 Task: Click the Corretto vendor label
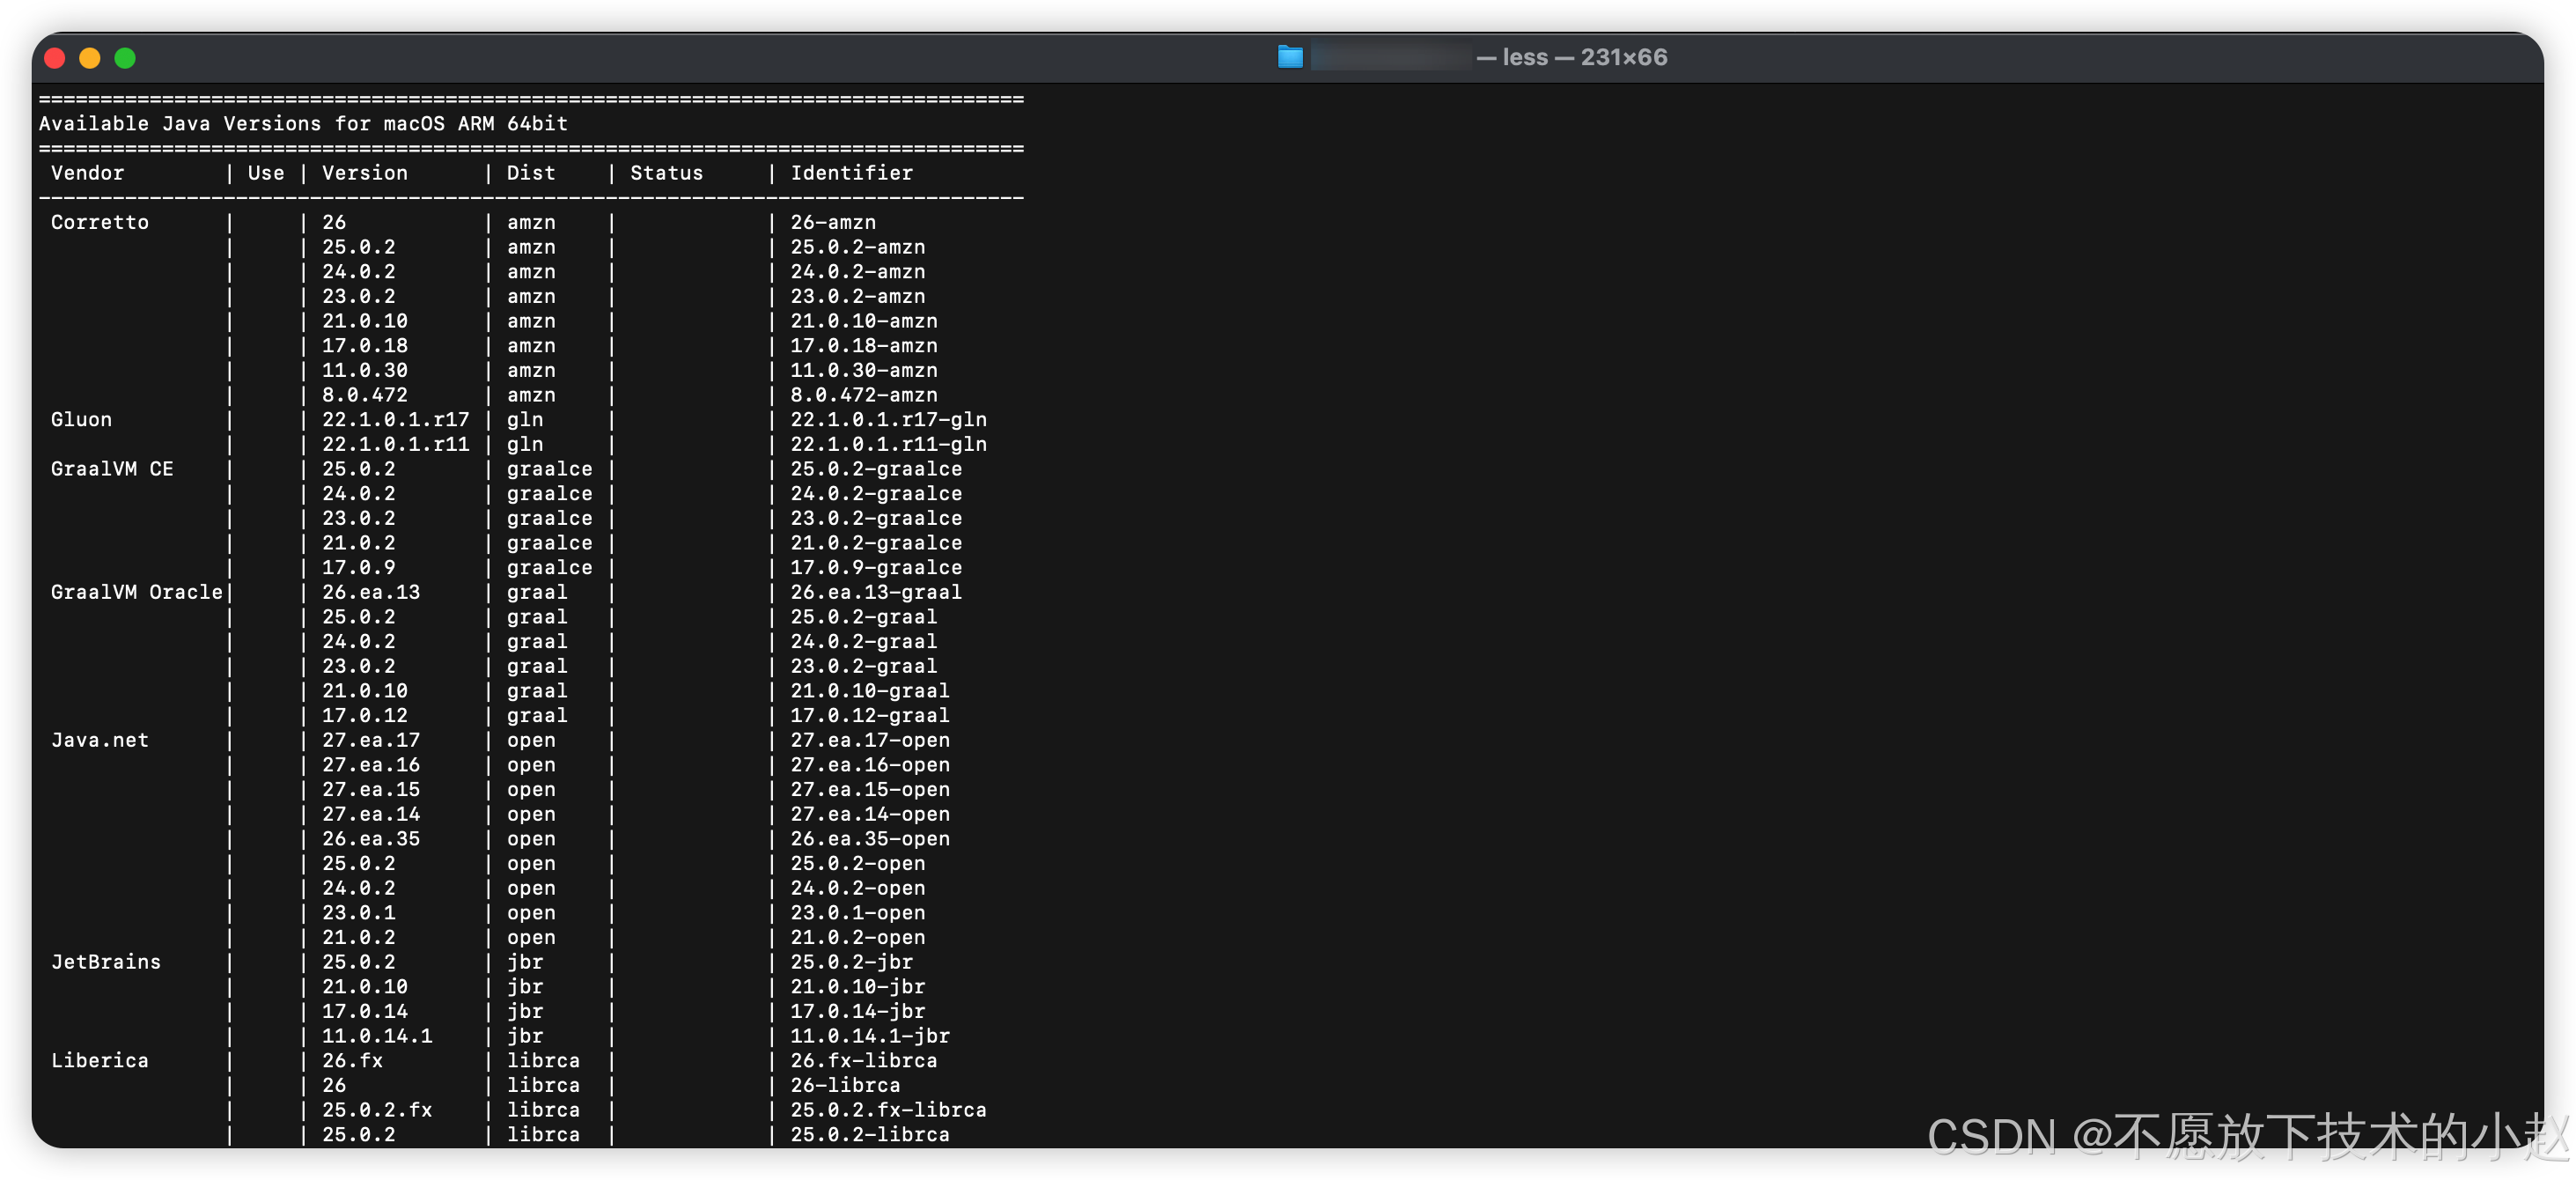pyautogui.click(x=99, y=222)
